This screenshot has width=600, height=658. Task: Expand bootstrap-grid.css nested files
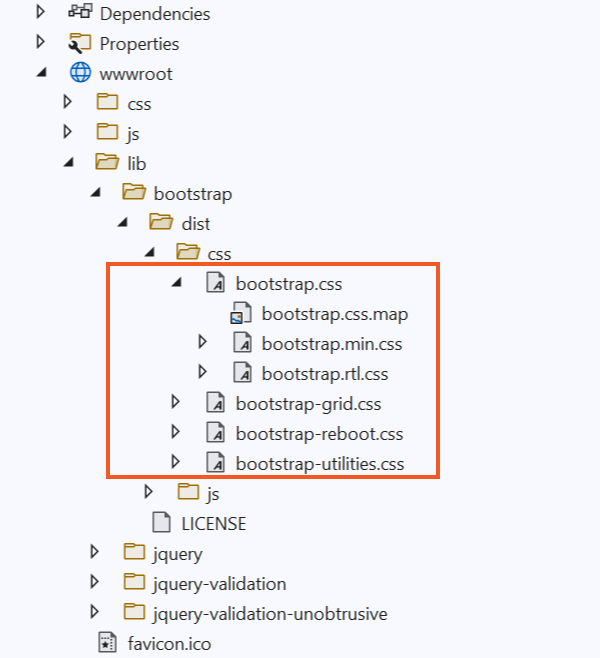click(175, 402)
